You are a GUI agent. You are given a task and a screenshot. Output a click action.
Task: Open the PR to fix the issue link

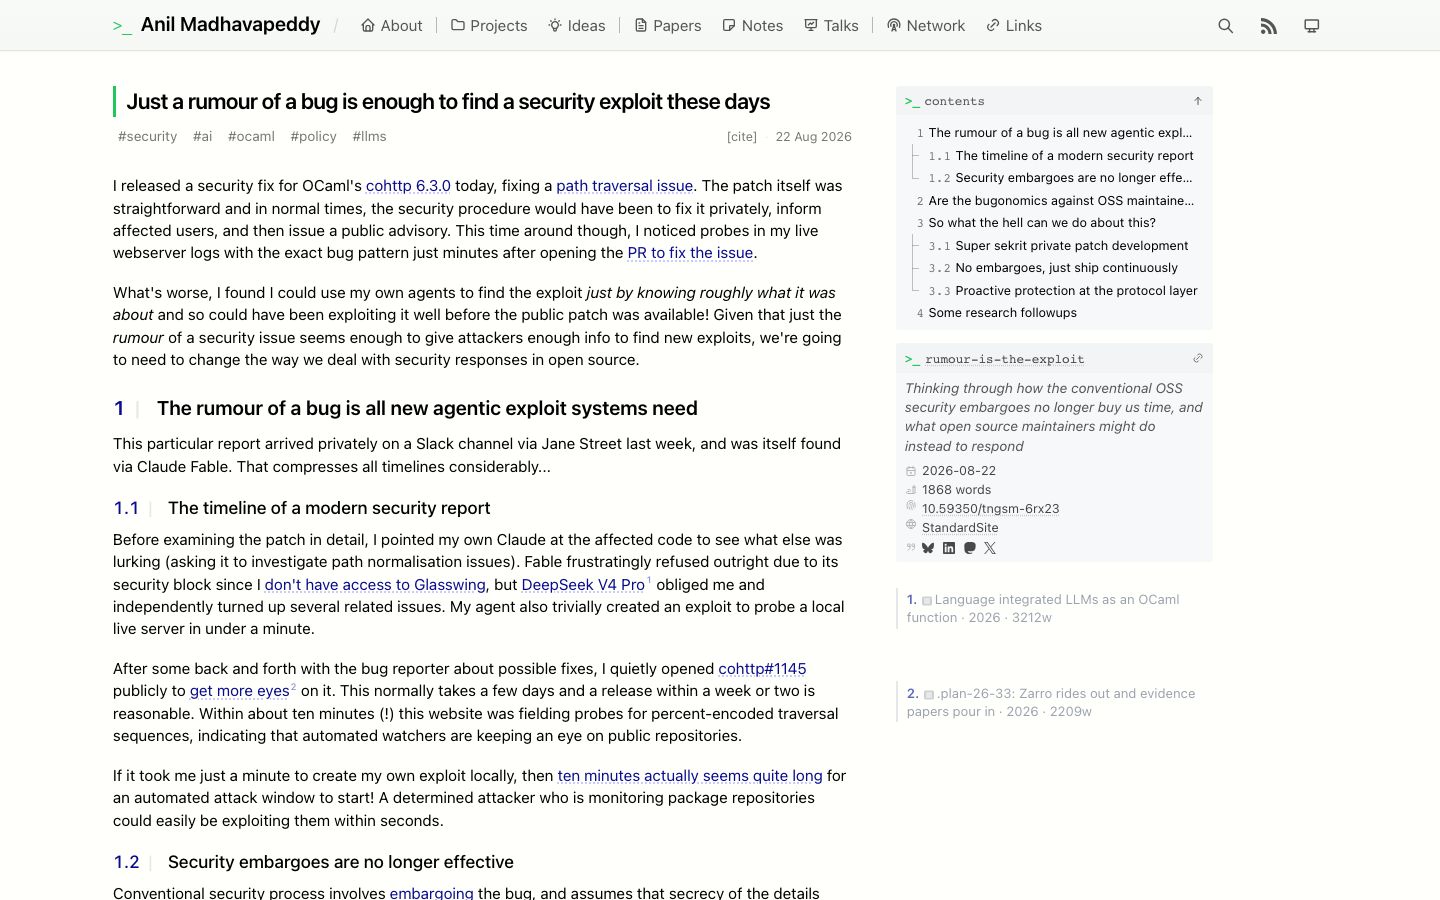point(690,253)
